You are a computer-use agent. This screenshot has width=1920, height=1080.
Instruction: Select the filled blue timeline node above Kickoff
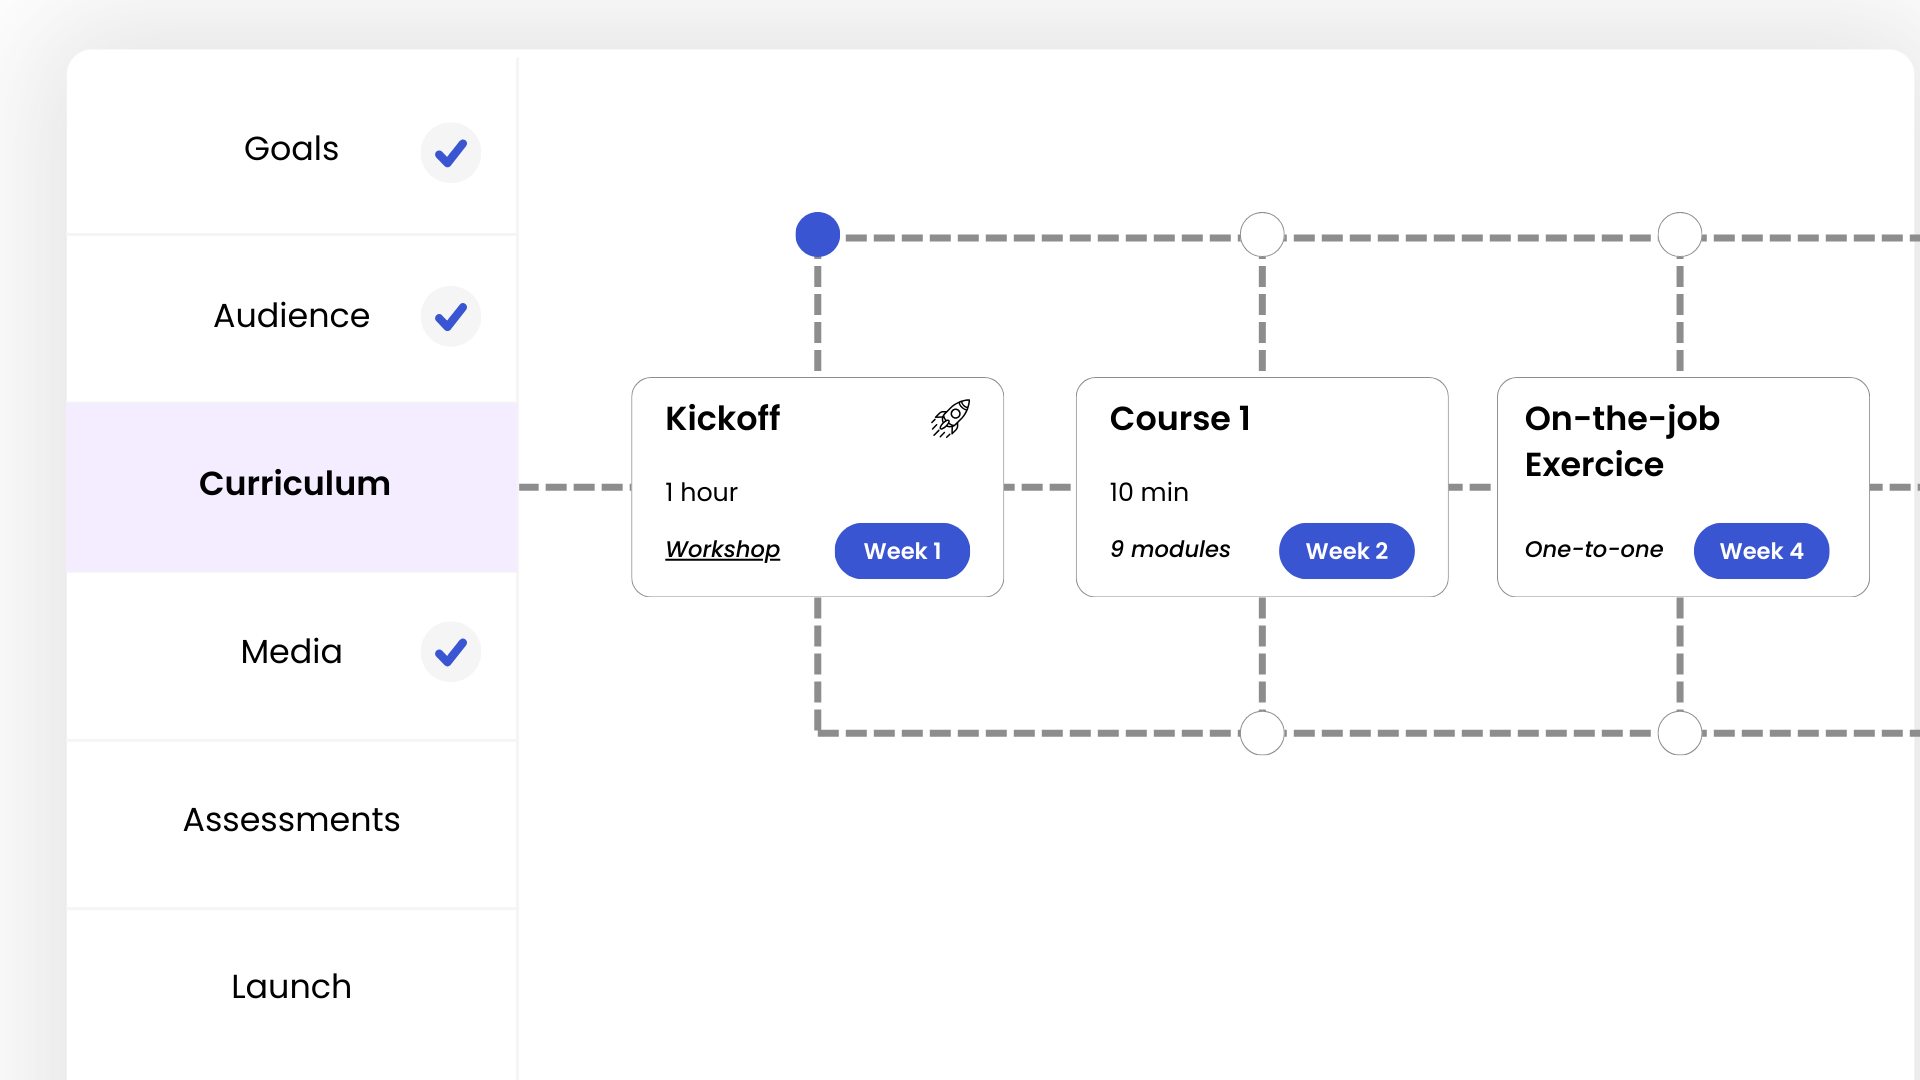[817, 234]
